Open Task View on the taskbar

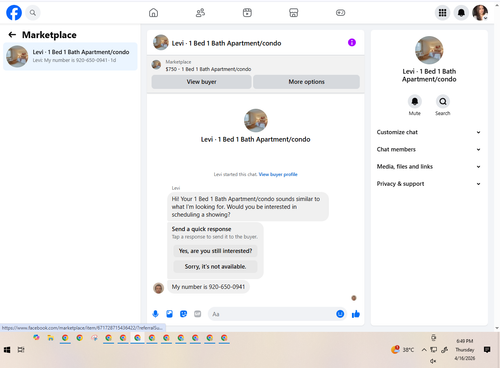pyautogui.click(x=21, y=350)
